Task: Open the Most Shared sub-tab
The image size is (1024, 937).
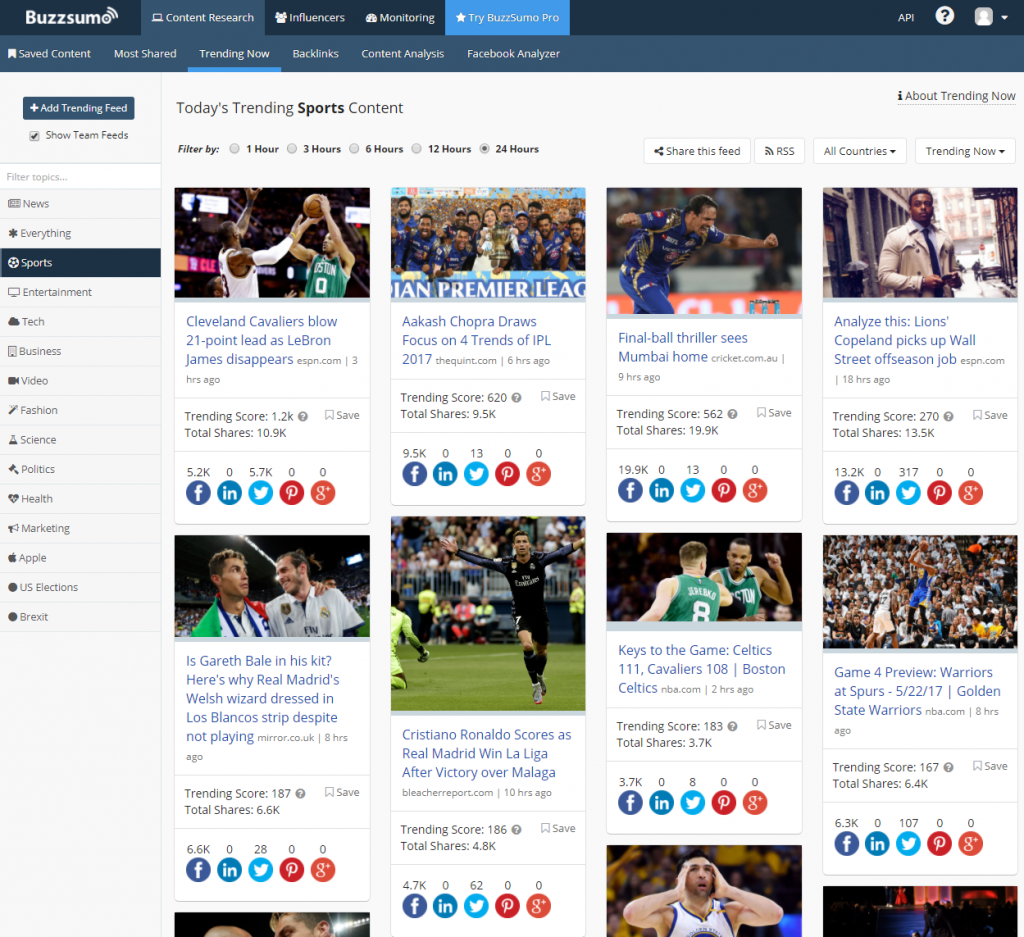Action: (145, 54)
